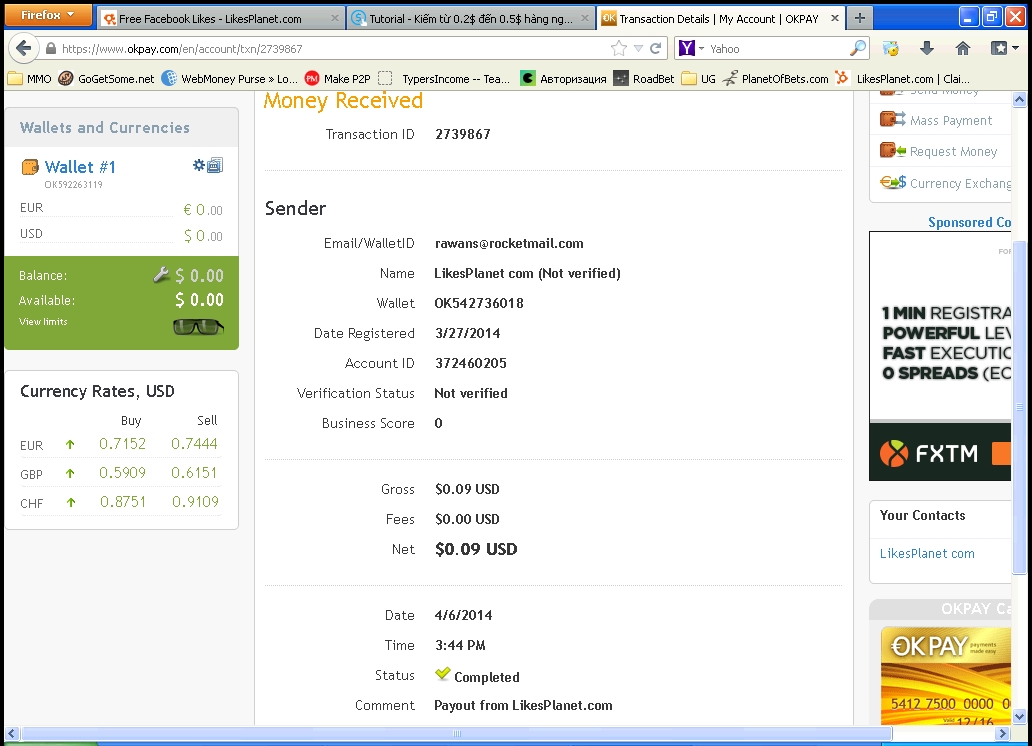Open wallet settings gear icon

pos(198,165)
